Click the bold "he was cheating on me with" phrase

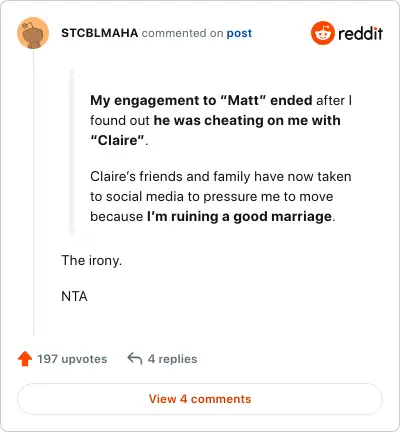(247, 120)
